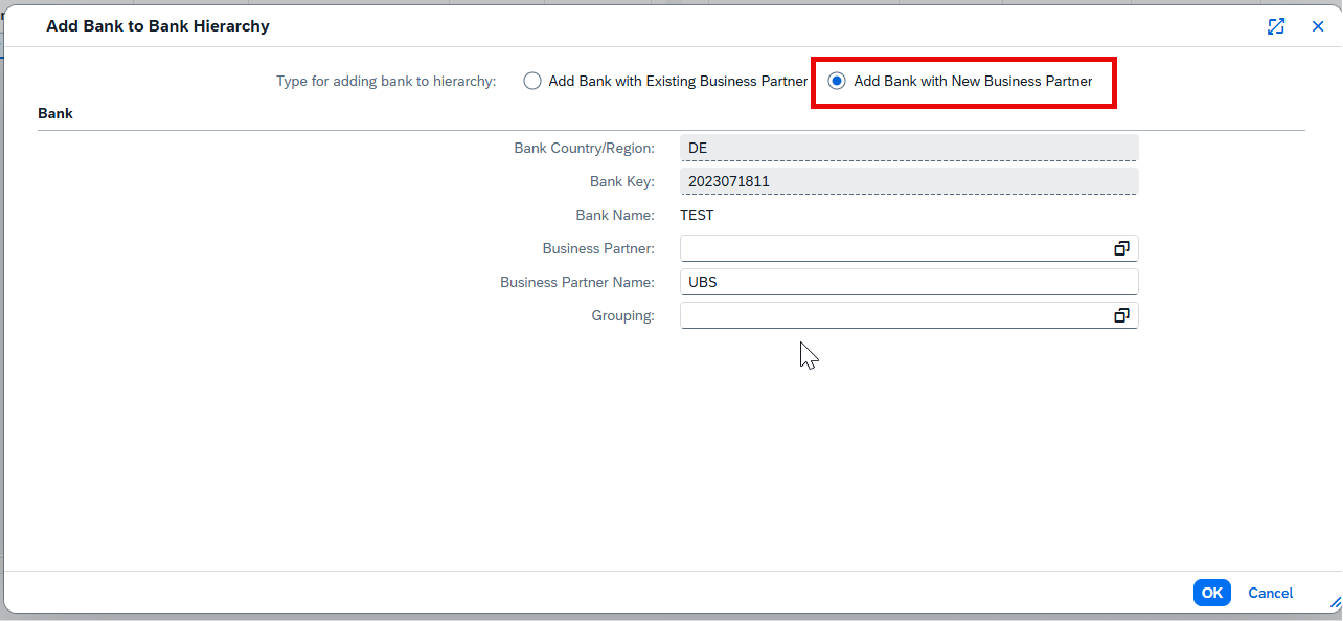Viewport: 1343px width, 621px height.
Task: Open value help for Grouping field
Action: pos(1122,316)
